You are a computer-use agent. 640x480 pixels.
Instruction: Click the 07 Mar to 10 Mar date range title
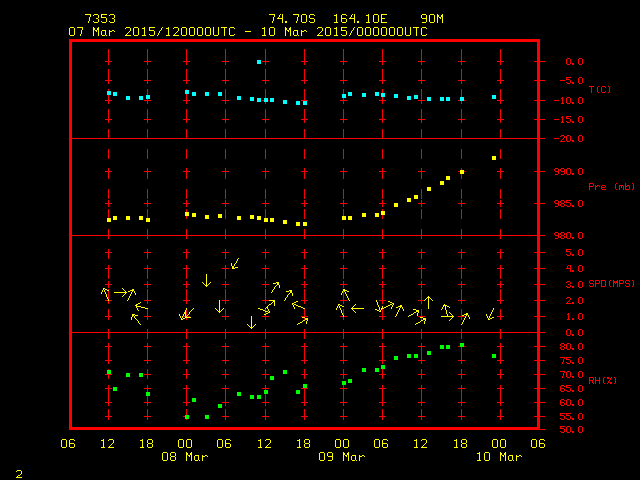[247, 32]
